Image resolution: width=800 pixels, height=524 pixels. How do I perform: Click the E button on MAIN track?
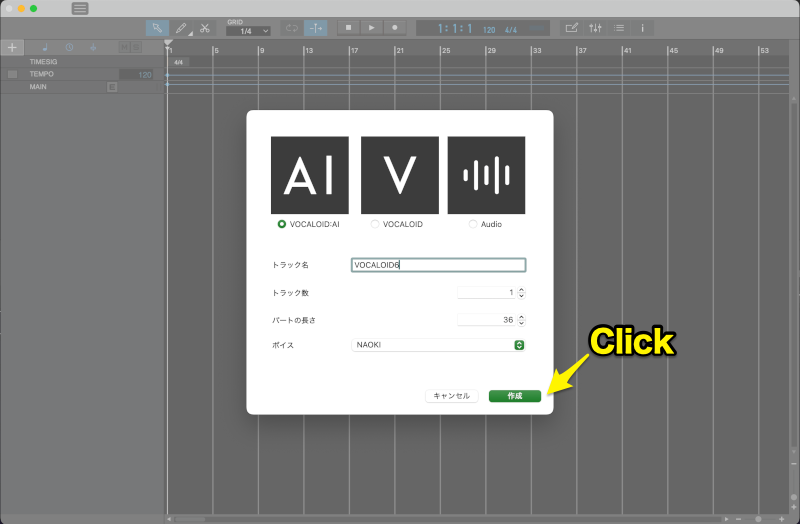(x=112, y=87)
